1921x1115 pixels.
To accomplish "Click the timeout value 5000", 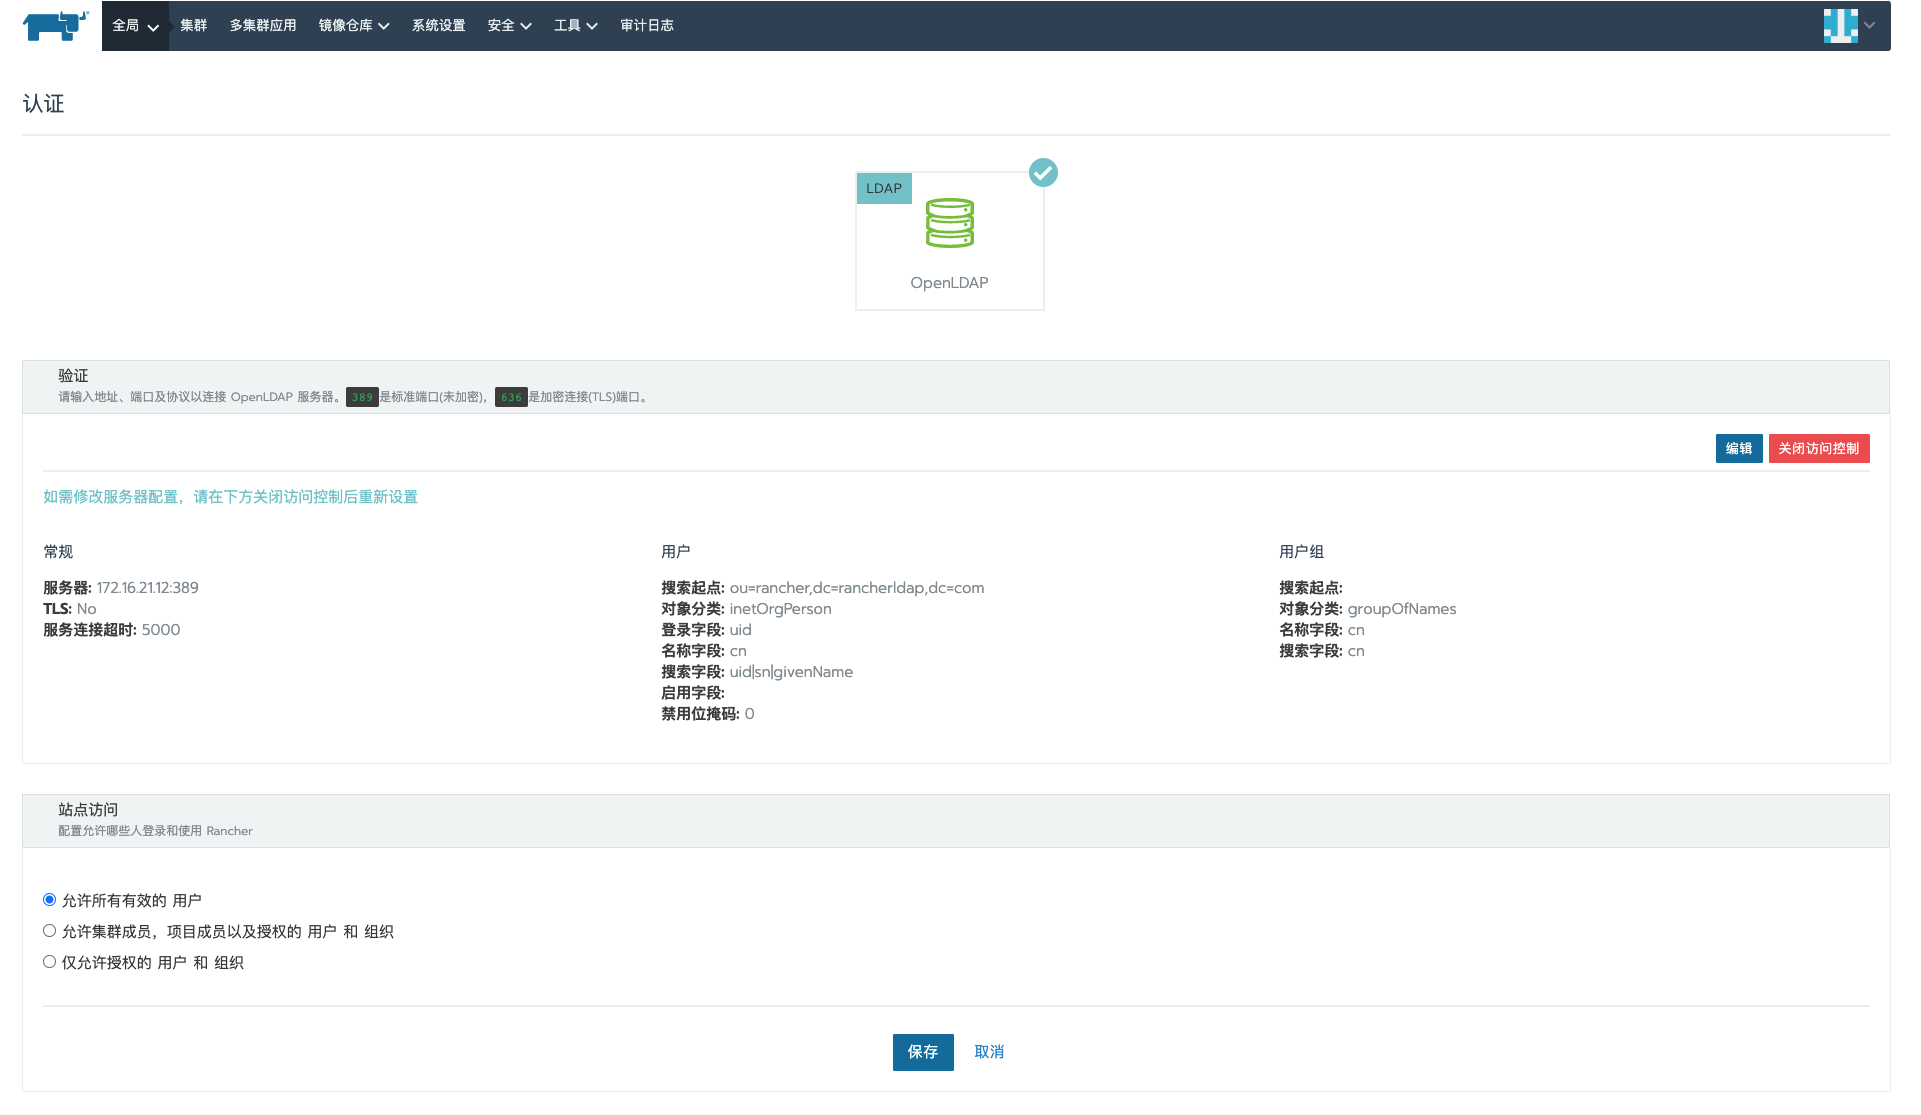I will [x=161, y=630].
